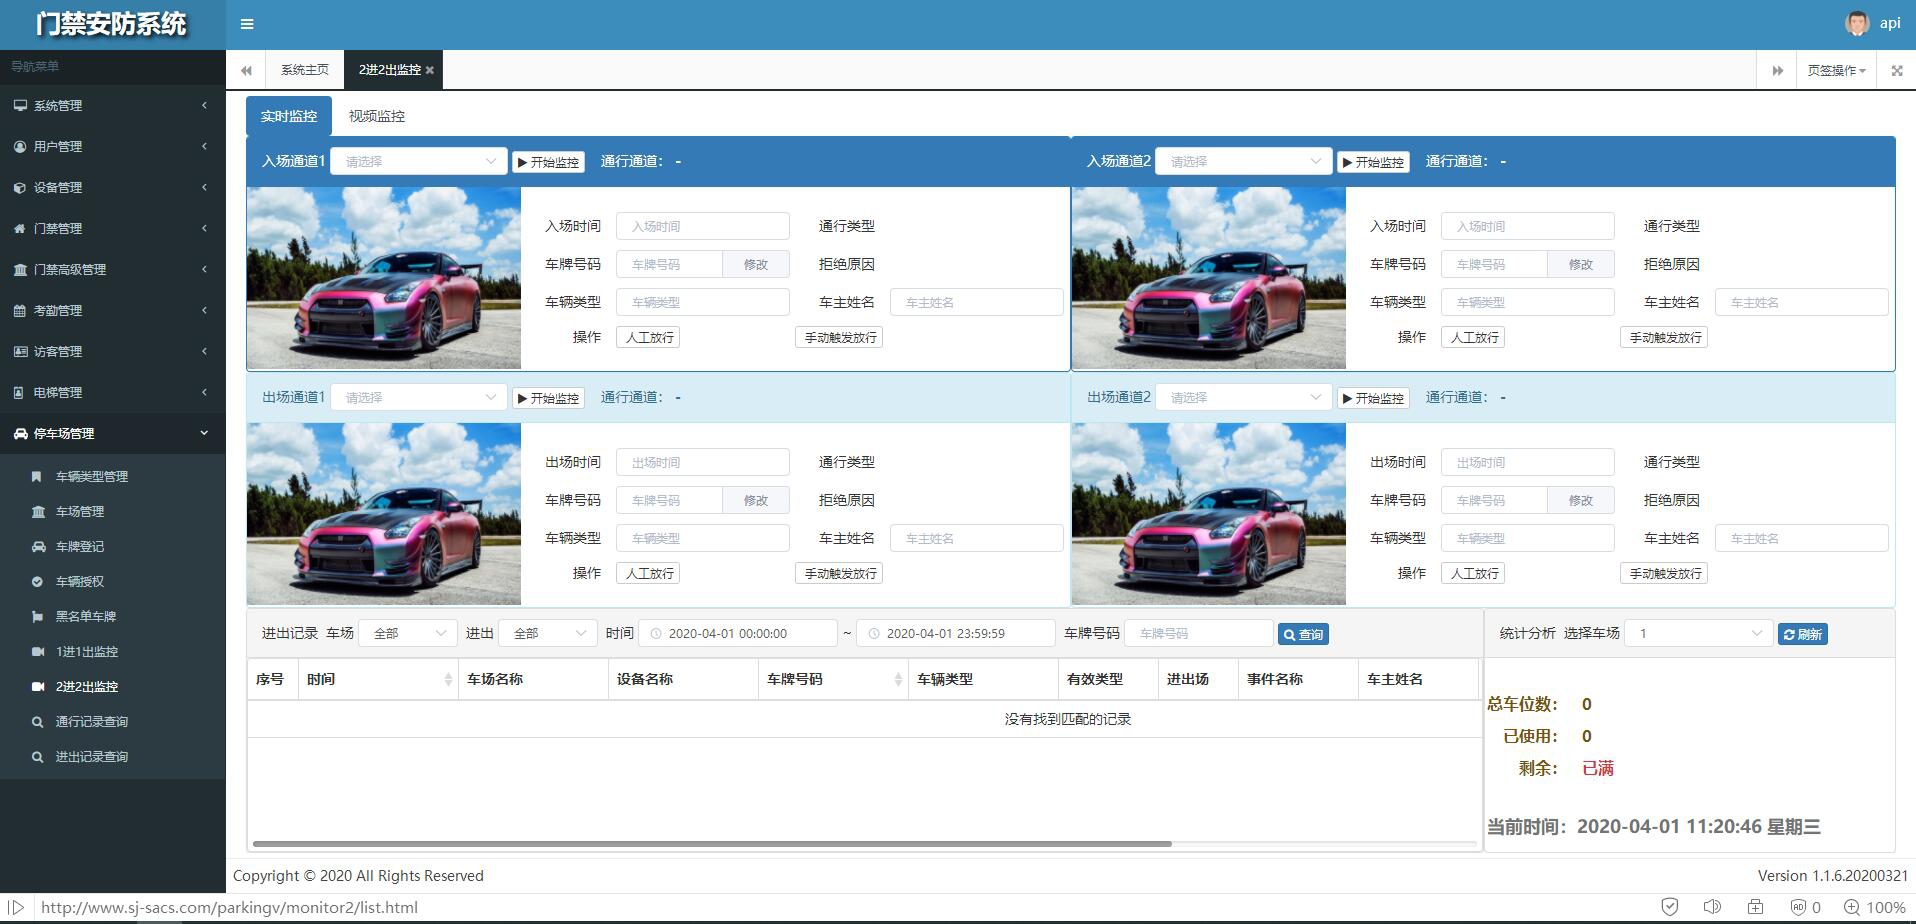This screenshot has width=1916, height=924.
Task: Expand the 门禁管理 sidebar menu
Action: pyautogui.click(x=112, y=228)
